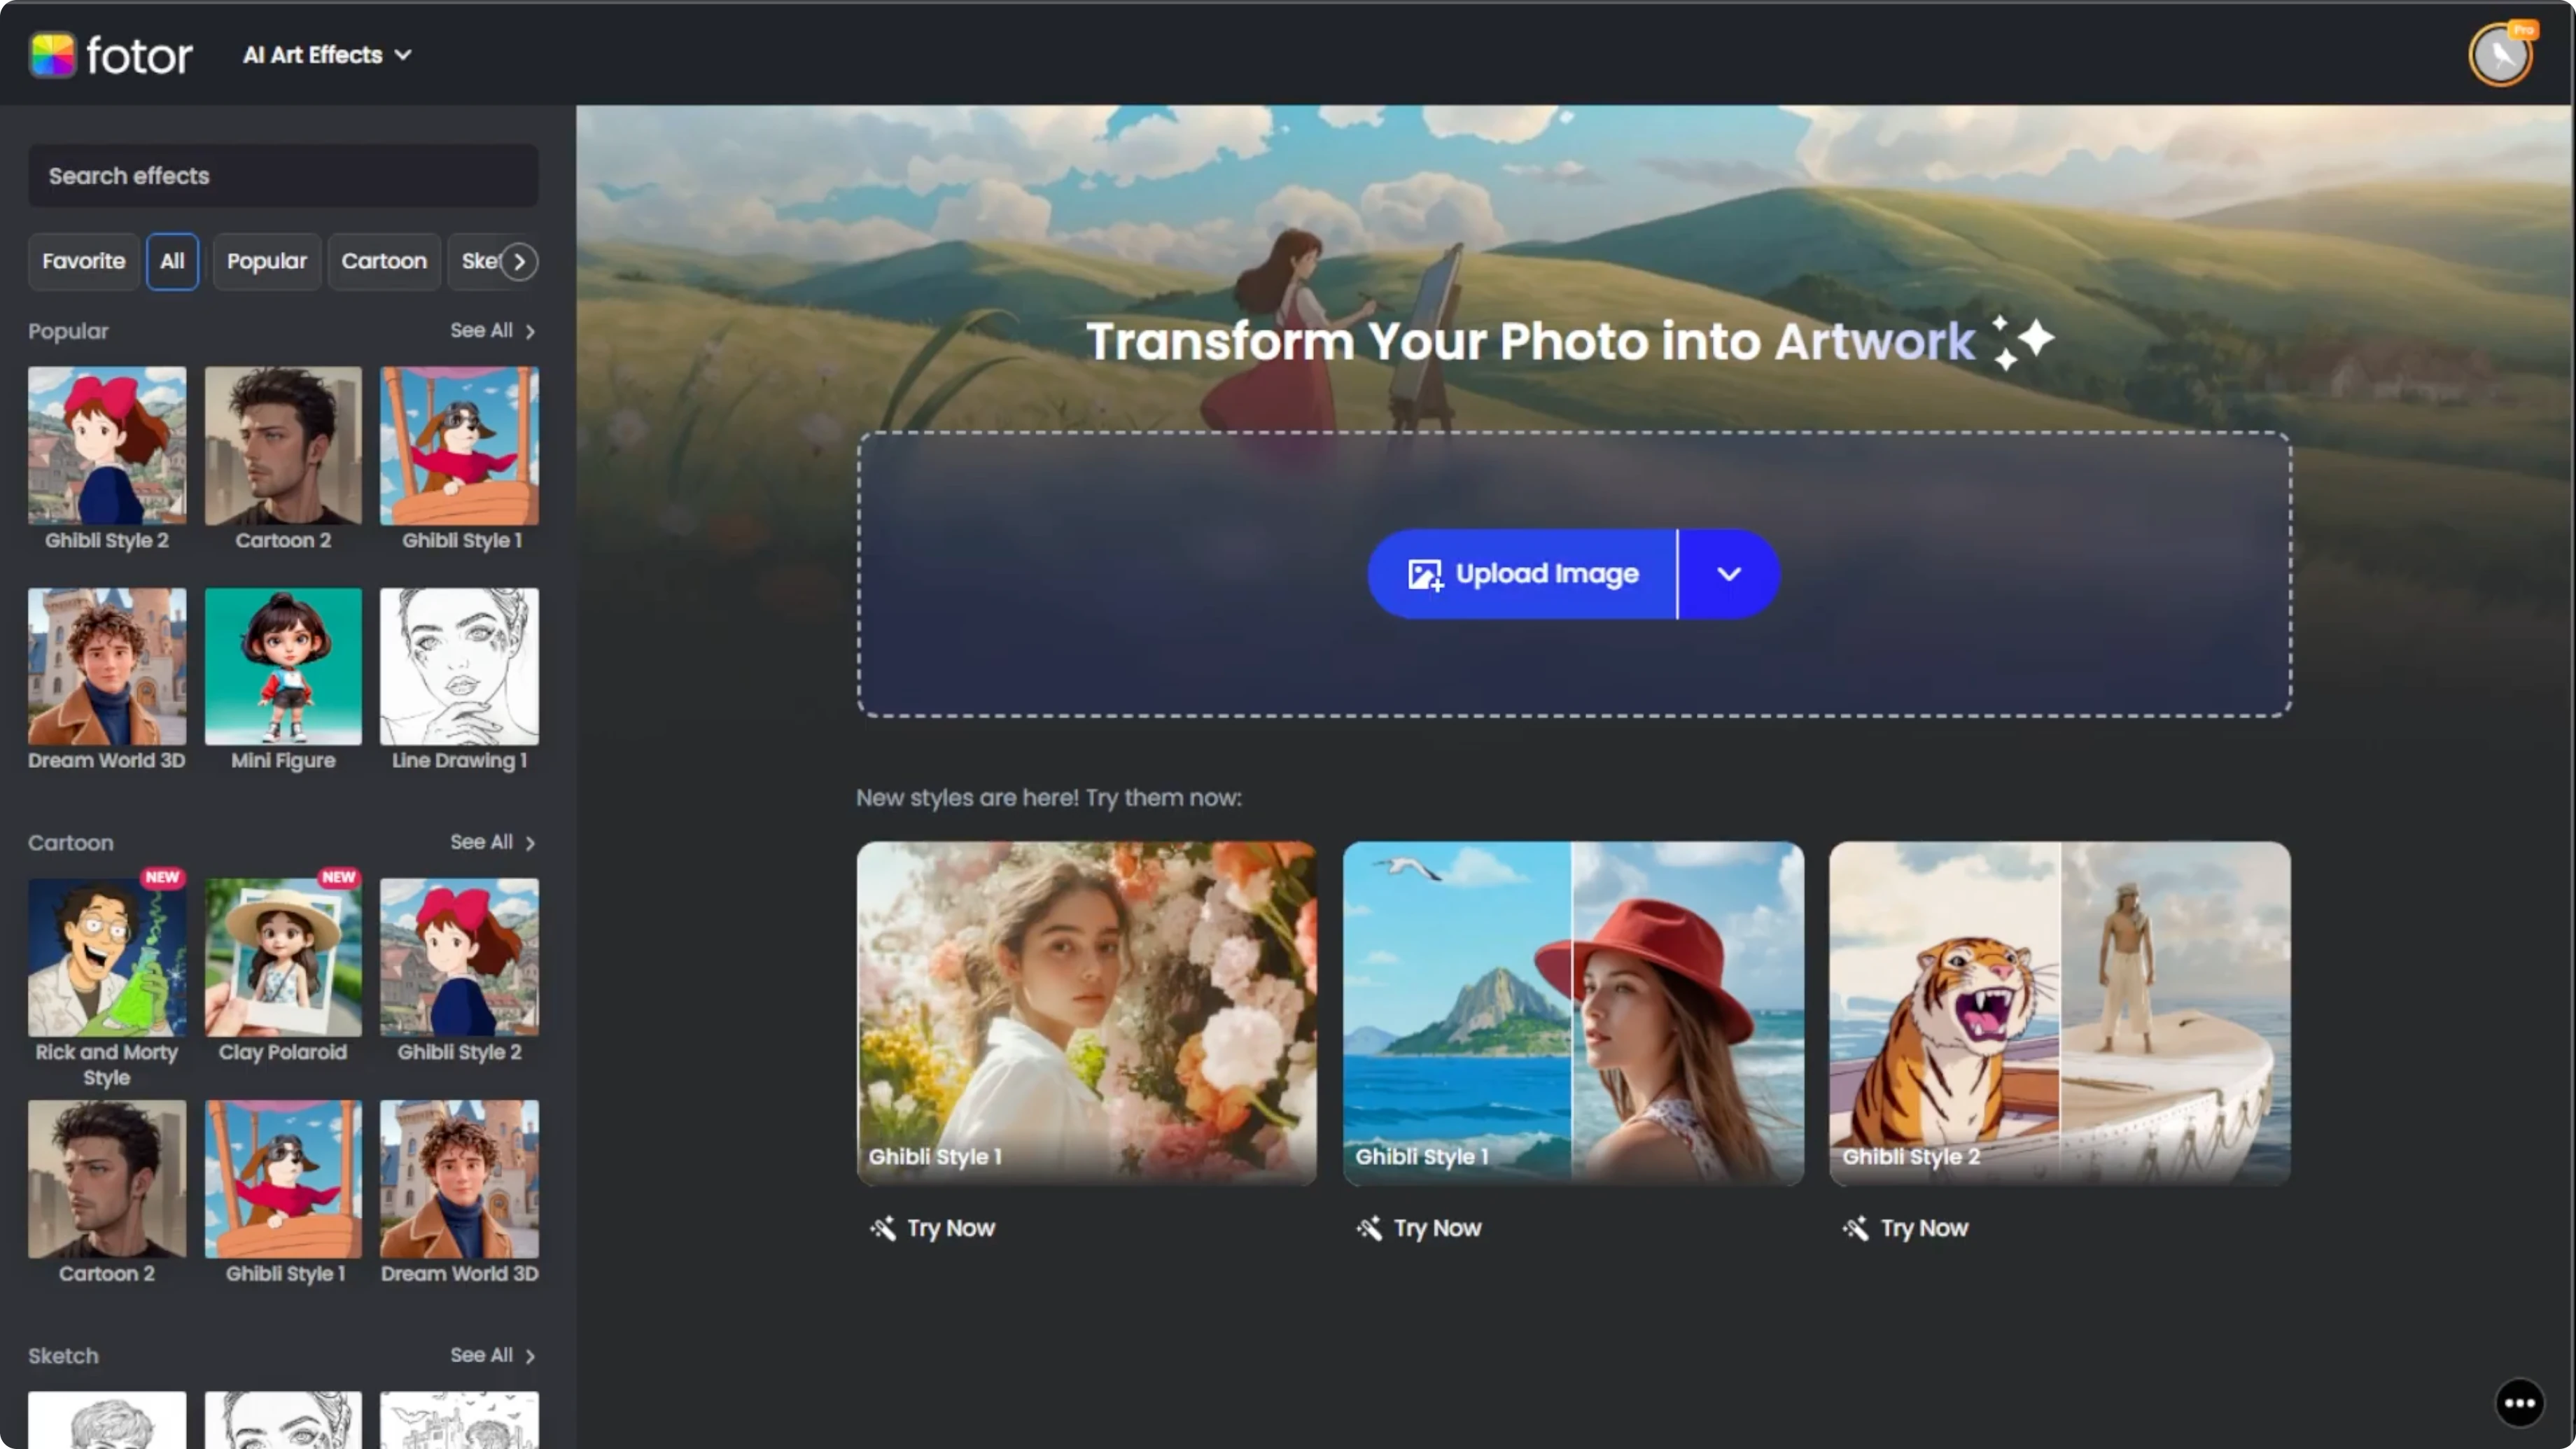Click Try Now under red hat sample

coord(1418,1228)
